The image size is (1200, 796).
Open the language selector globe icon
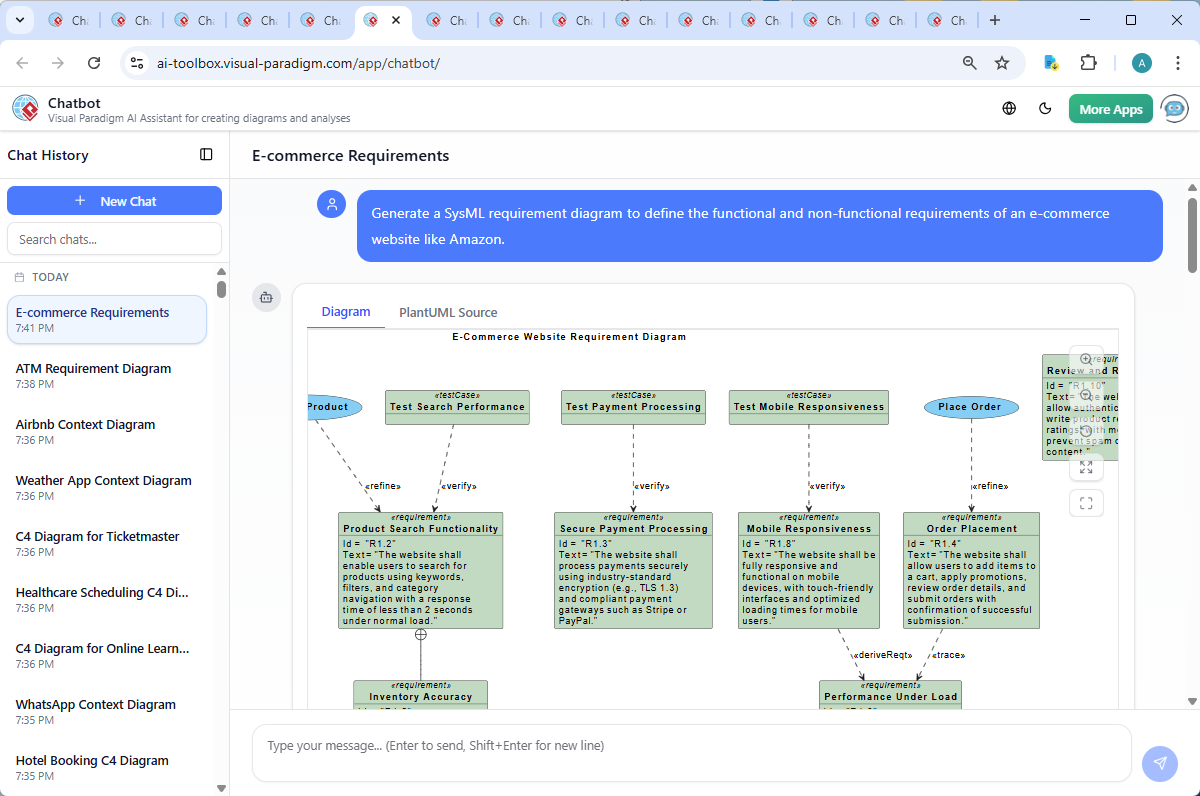[x=1008, y=108]
